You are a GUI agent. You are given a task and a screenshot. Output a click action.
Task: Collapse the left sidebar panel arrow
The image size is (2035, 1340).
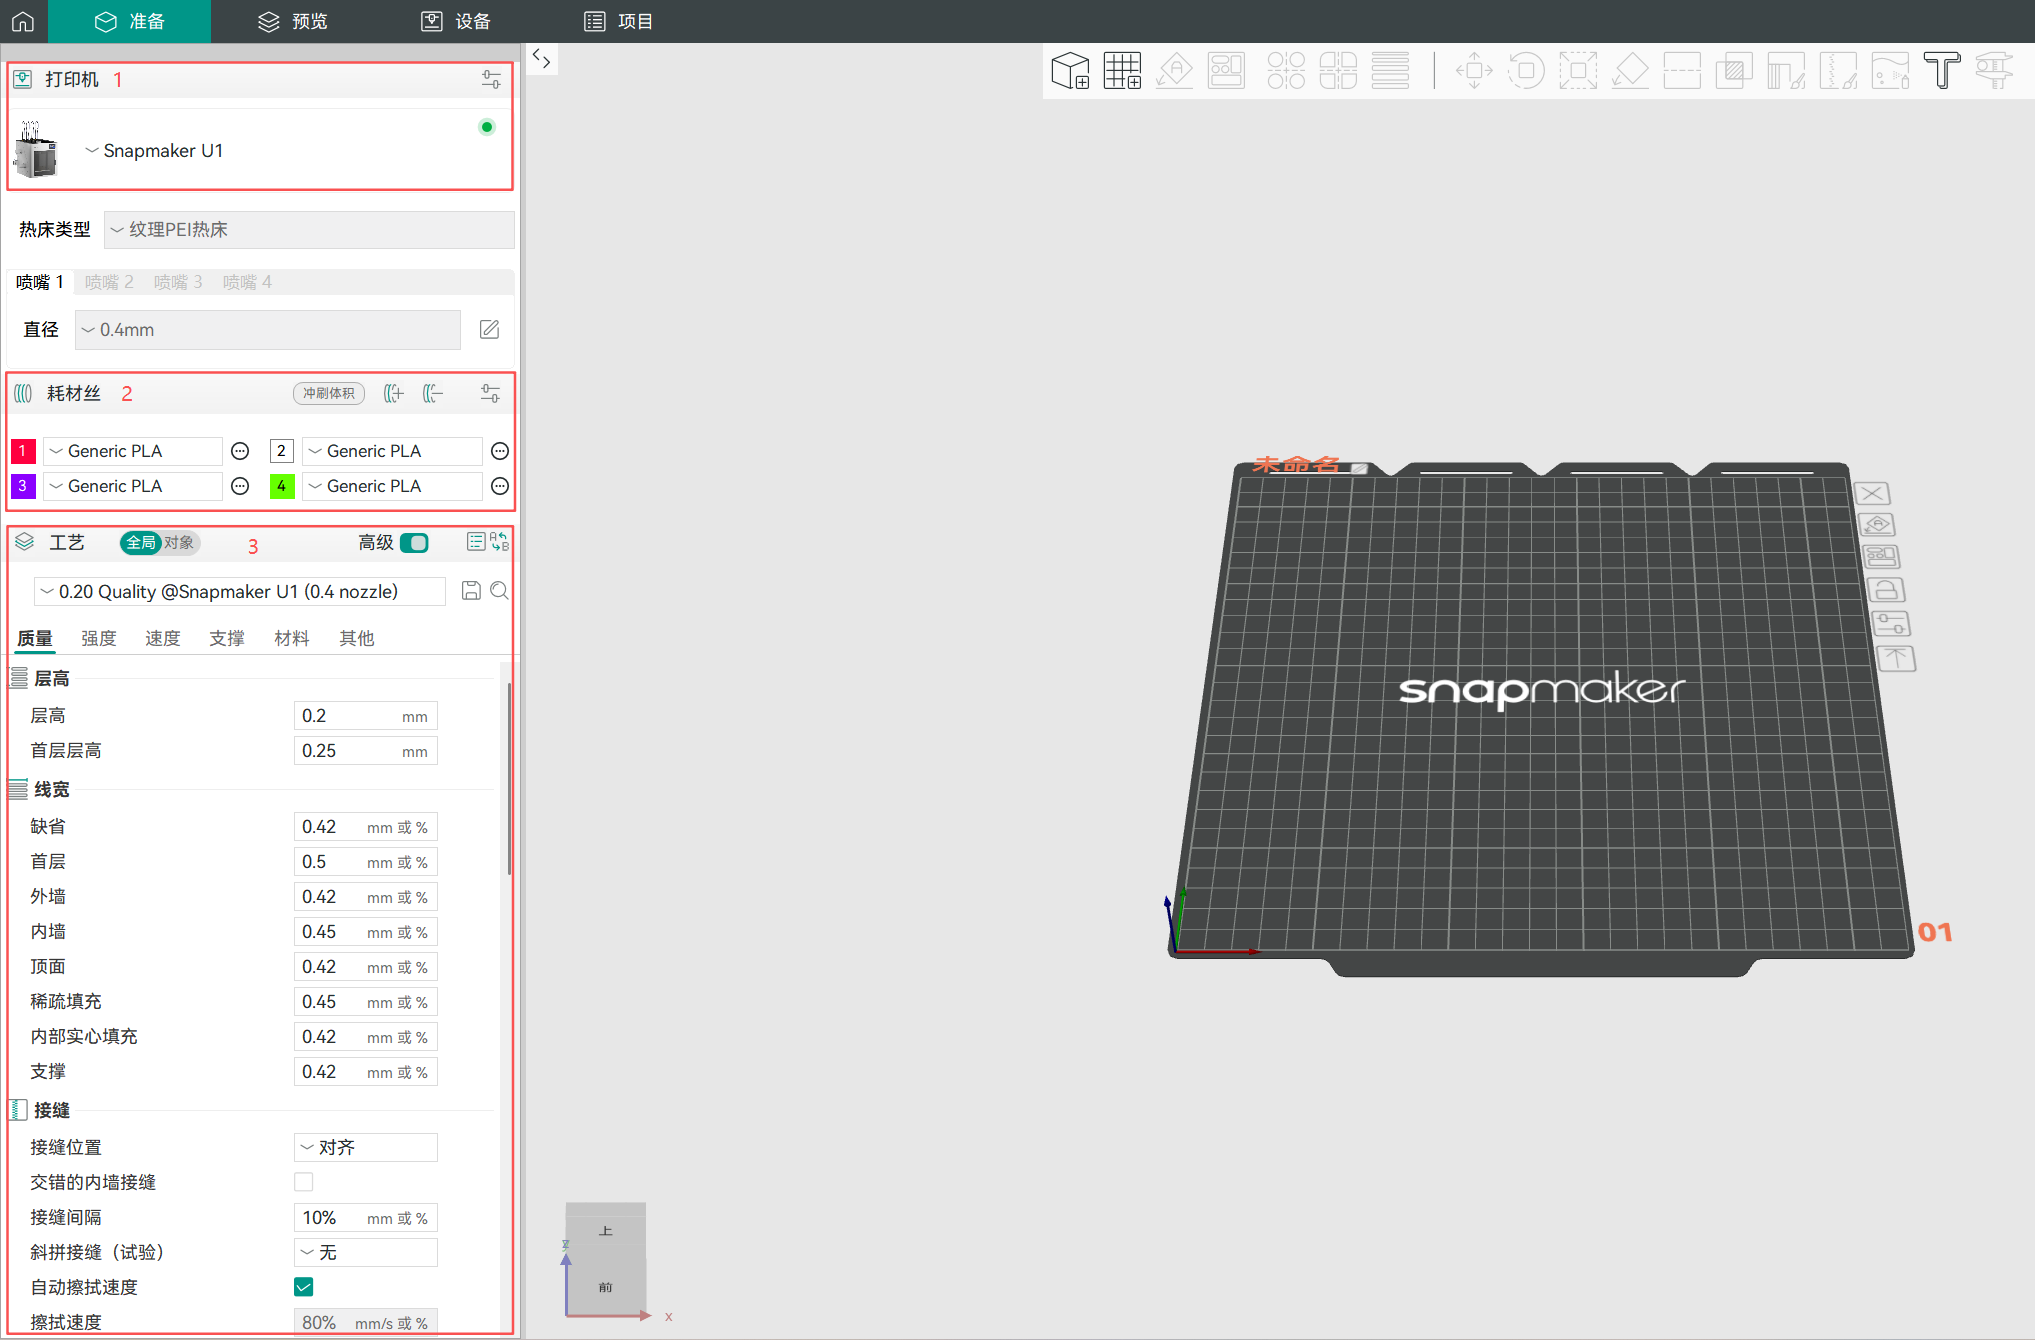point(541,59)
